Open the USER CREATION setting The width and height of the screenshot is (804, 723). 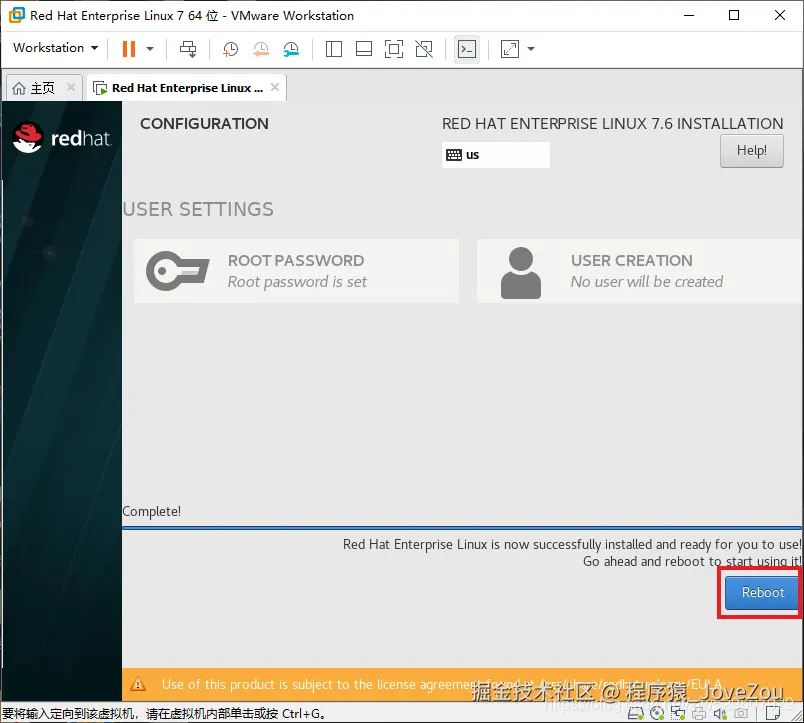(x=640, y=271)
